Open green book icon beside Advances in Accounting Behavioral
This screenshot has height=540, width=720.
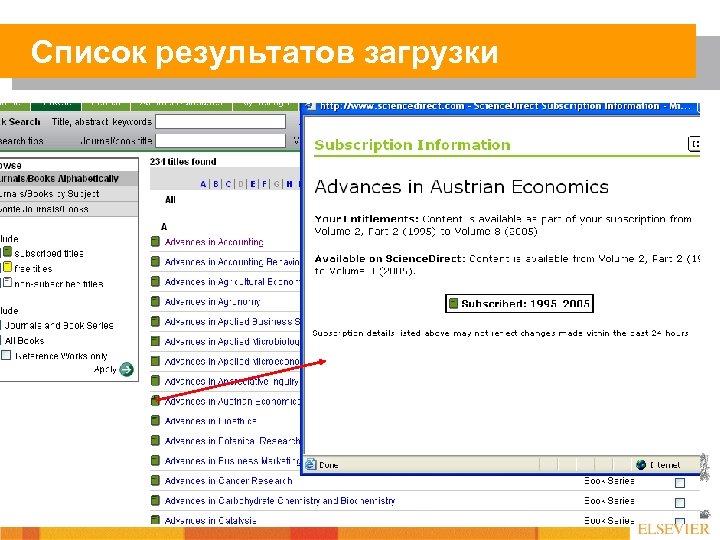[x=155, y=261]
